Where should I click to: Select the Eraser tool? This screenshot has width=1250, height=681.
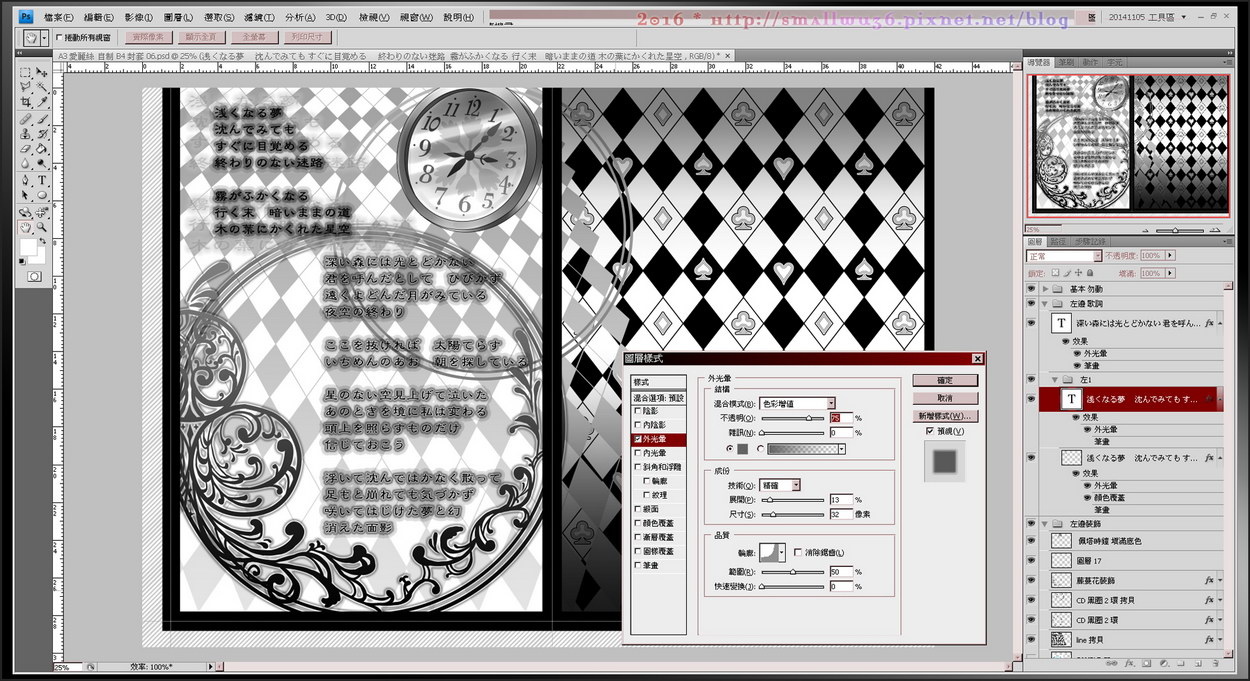pyautogui.click(x=26, y=148)
